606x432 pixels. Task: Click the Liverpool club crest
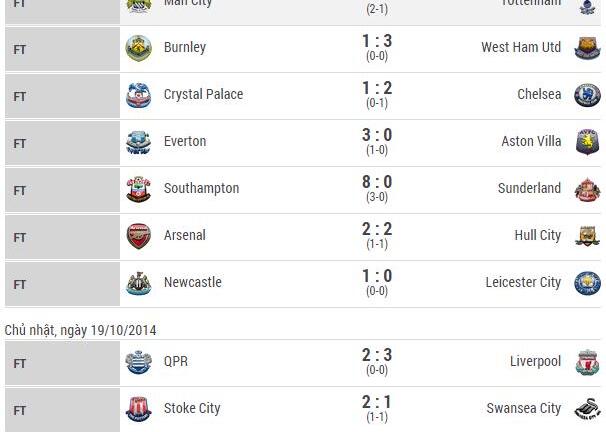[x=587, y=362]
